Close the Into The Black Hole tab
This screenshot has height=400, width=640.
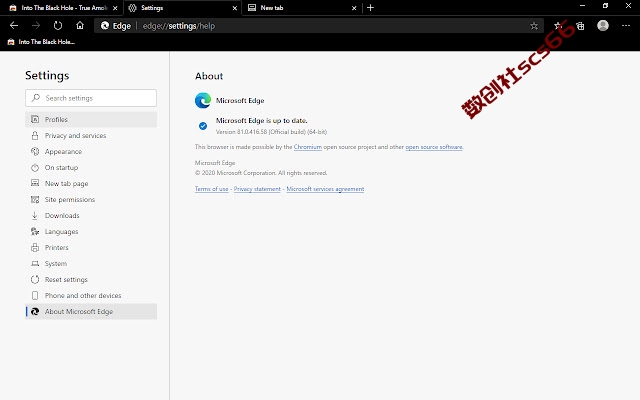point(115,8)
